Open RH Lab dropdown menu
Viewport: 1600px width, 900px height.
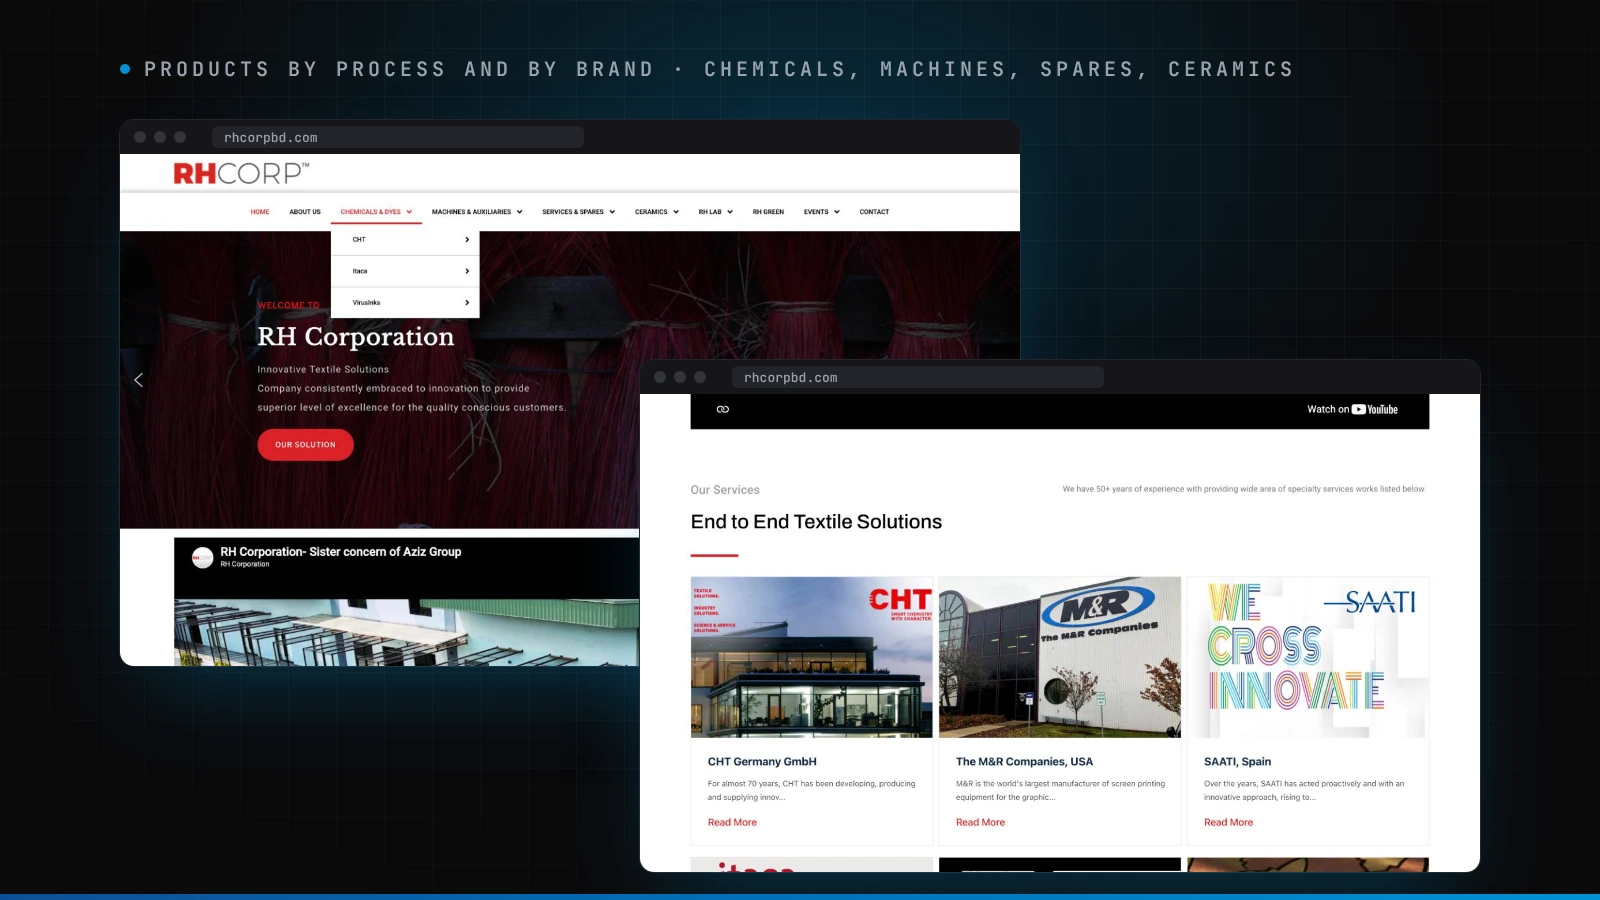pyautogui.click(x=716, y=212)
